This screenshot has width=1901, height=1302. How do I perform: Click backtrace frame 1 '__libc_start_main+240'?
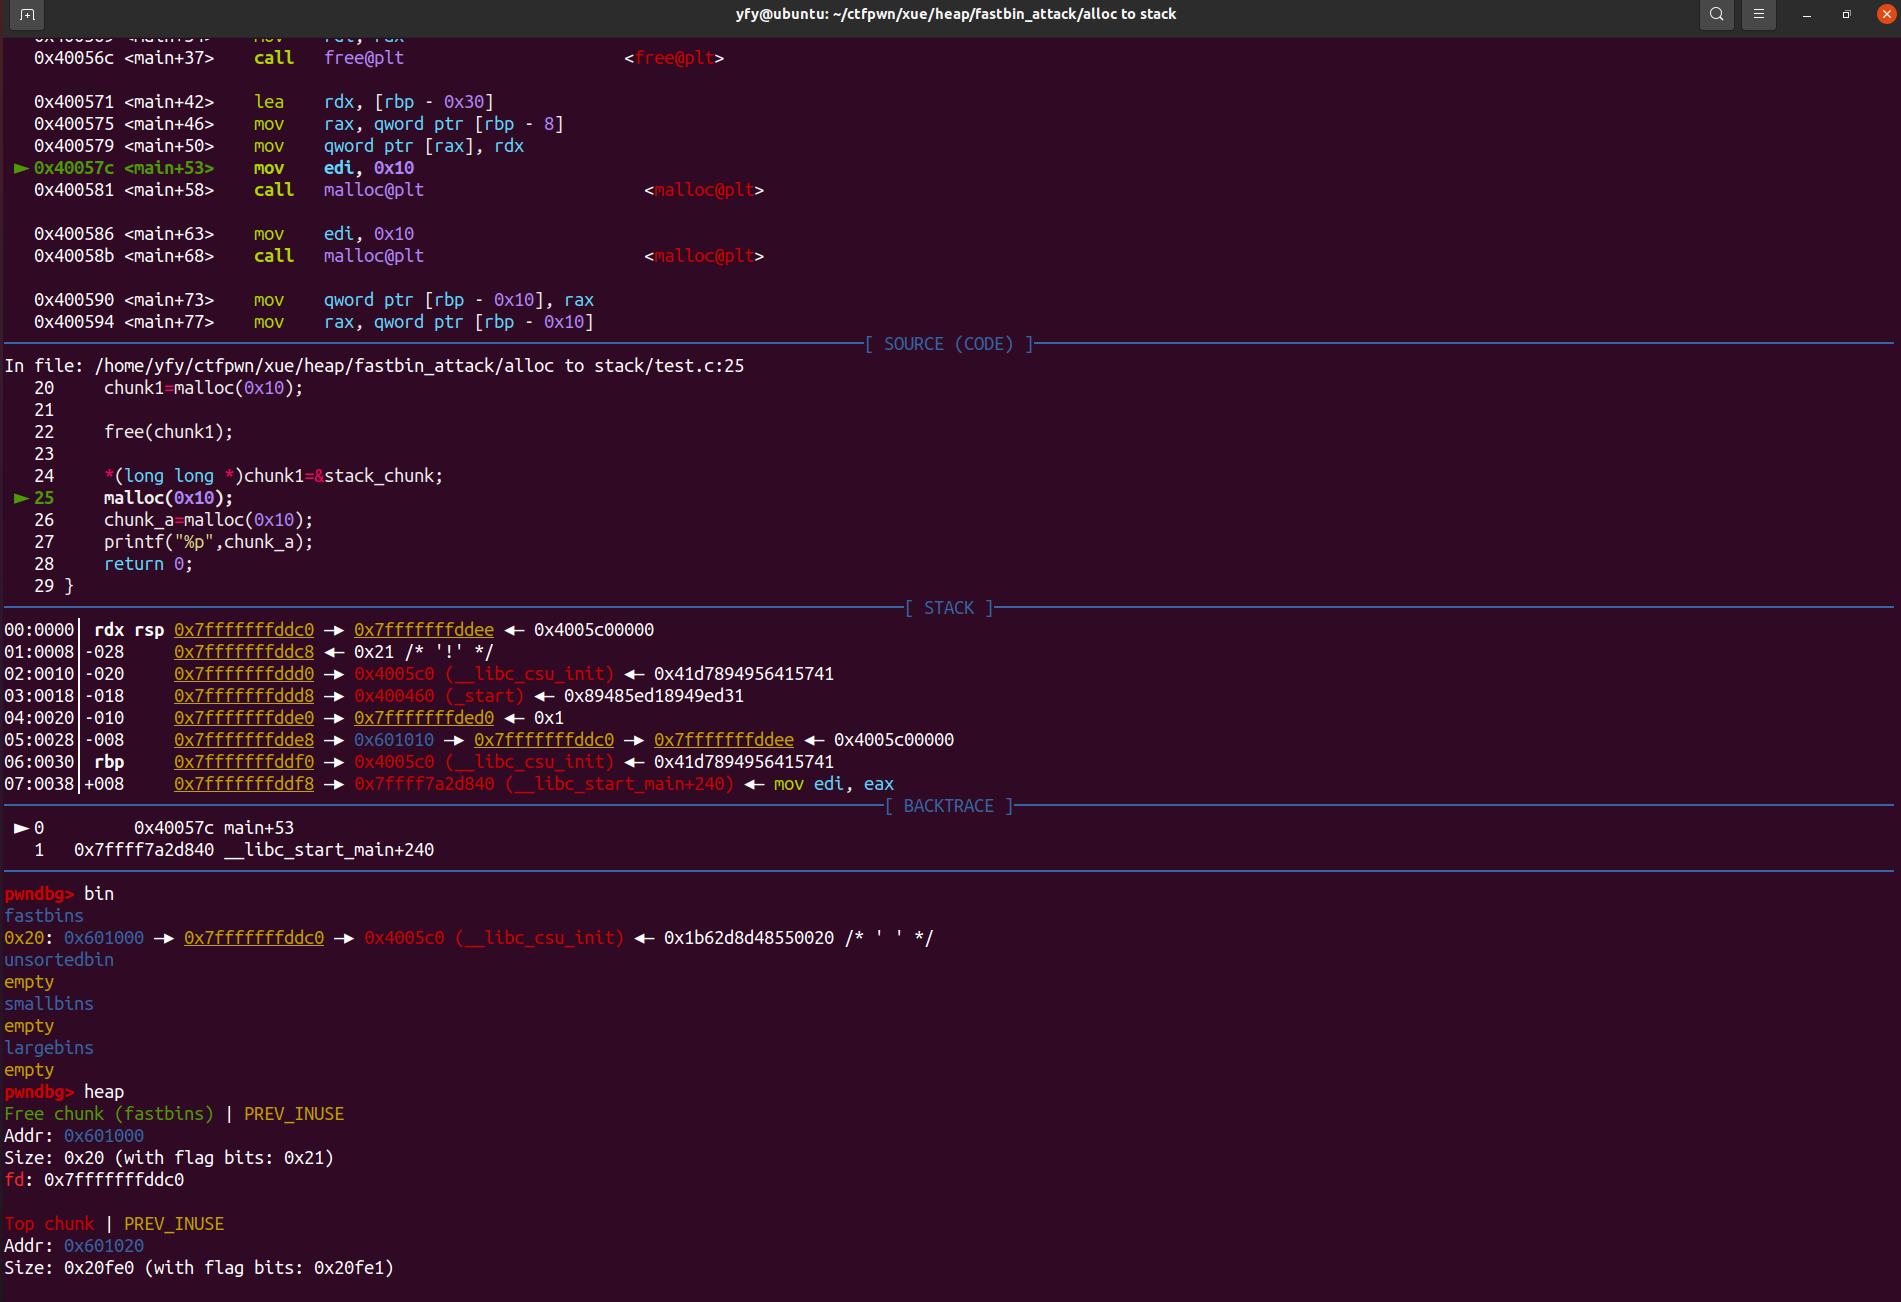[x=329, y=850]
